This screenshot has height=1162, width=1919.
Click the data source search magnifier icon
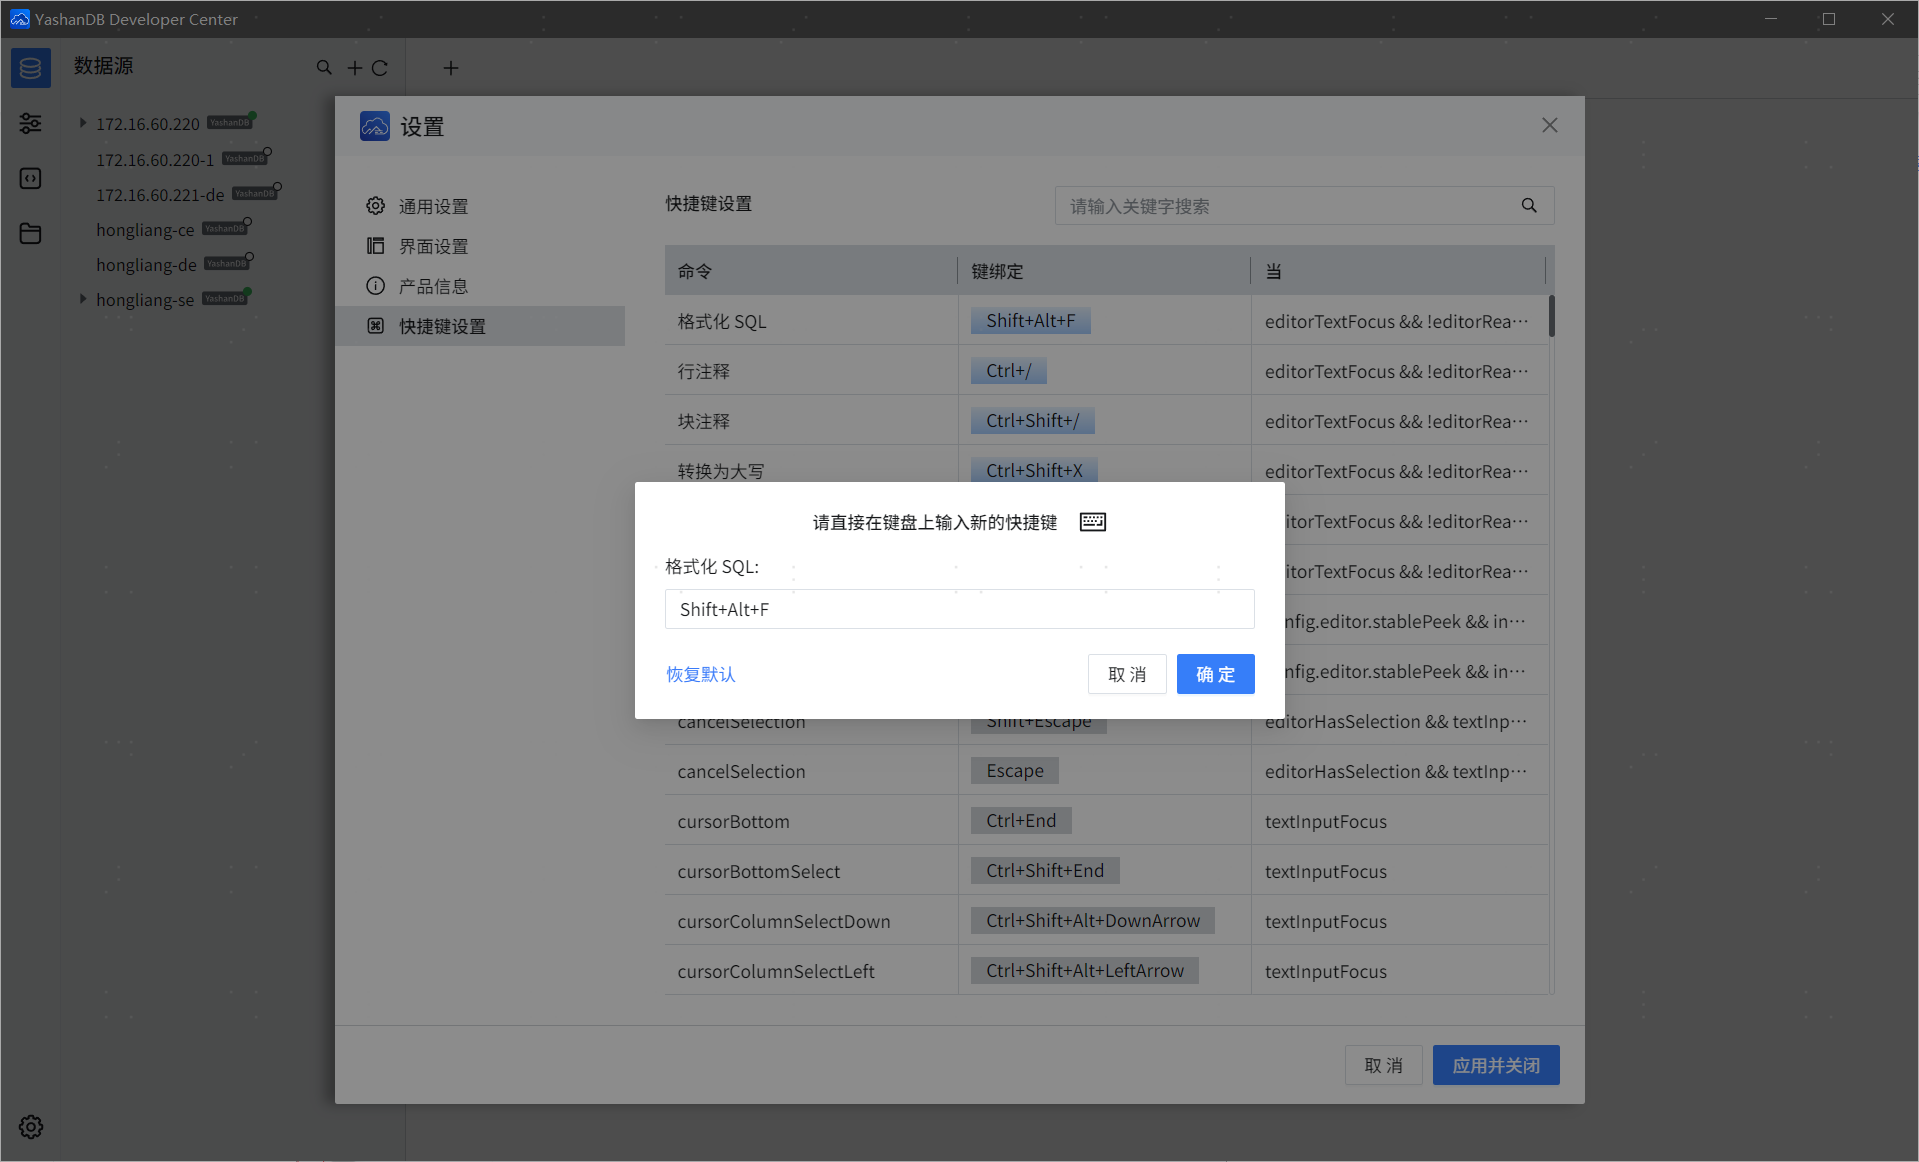point(324,67)
